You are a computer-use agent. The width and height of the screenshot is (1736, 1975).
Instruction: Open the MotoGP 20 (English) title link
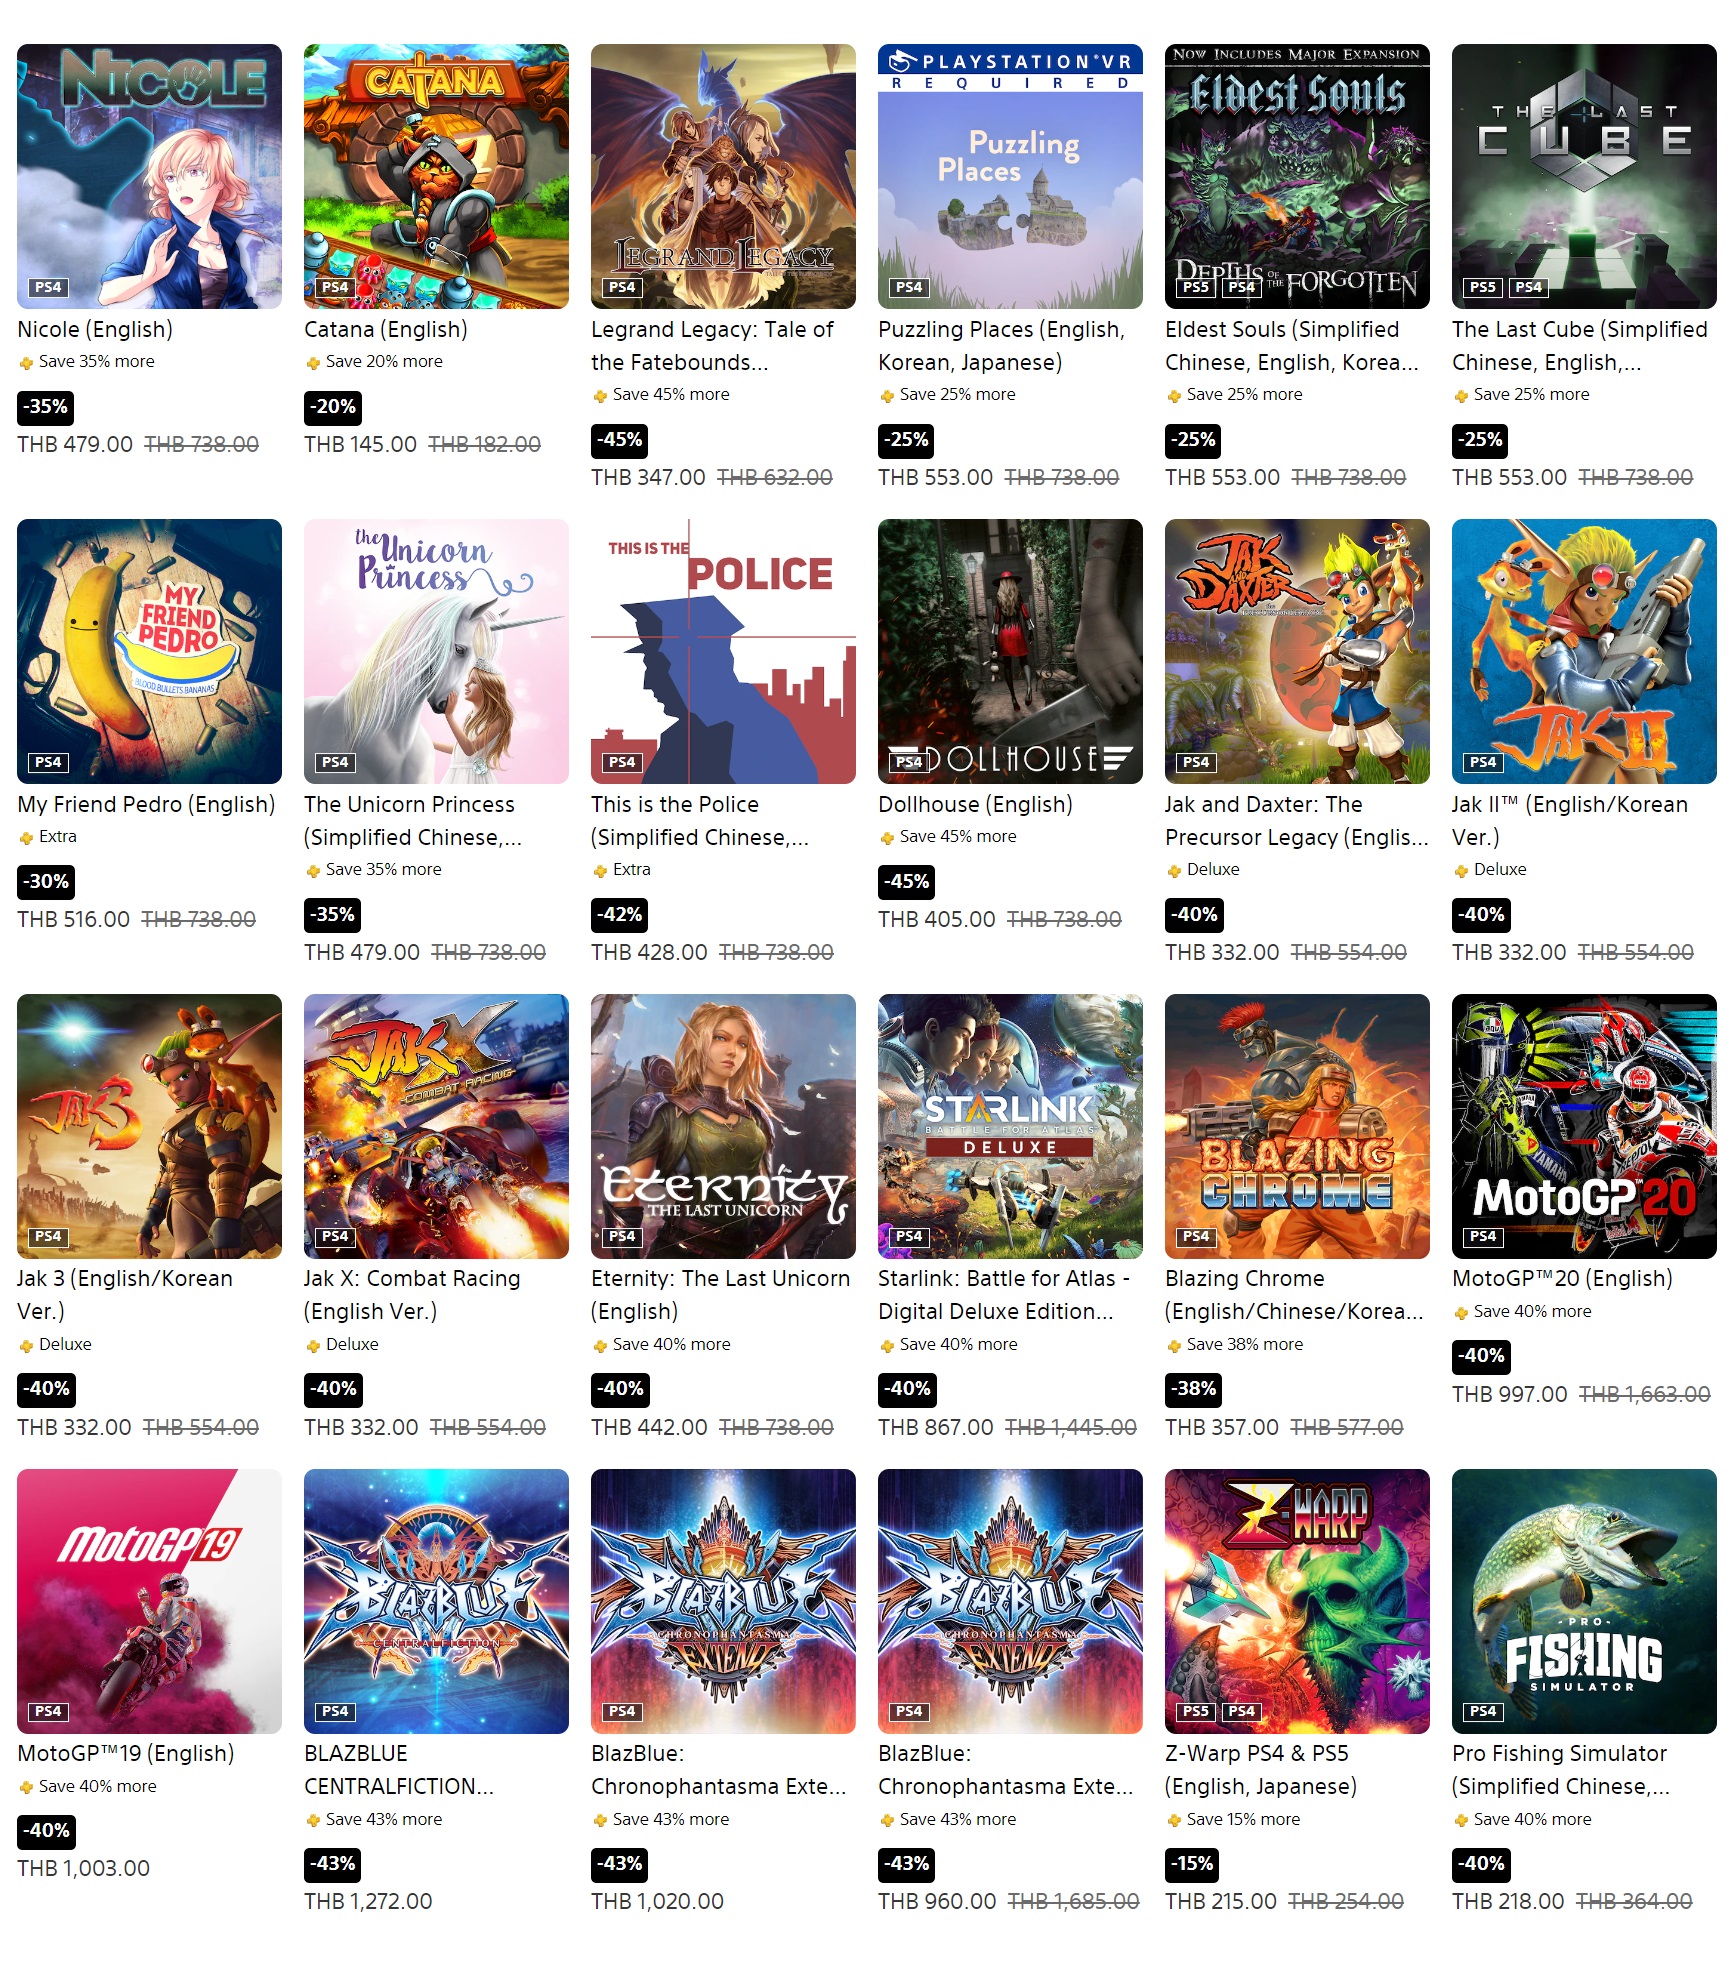1562,1278
